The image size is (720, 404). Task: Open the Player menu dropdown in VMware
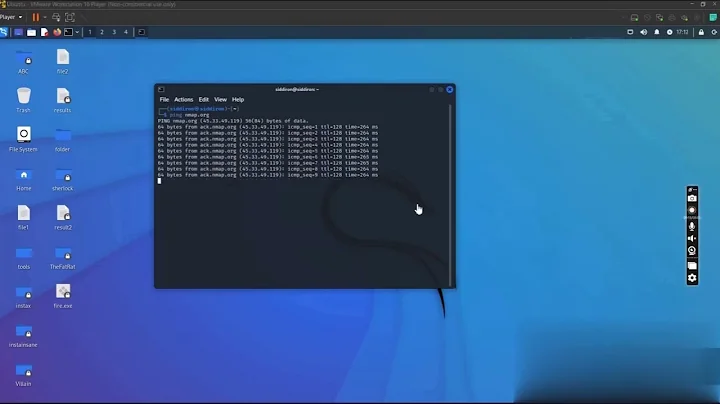point(11,17)
